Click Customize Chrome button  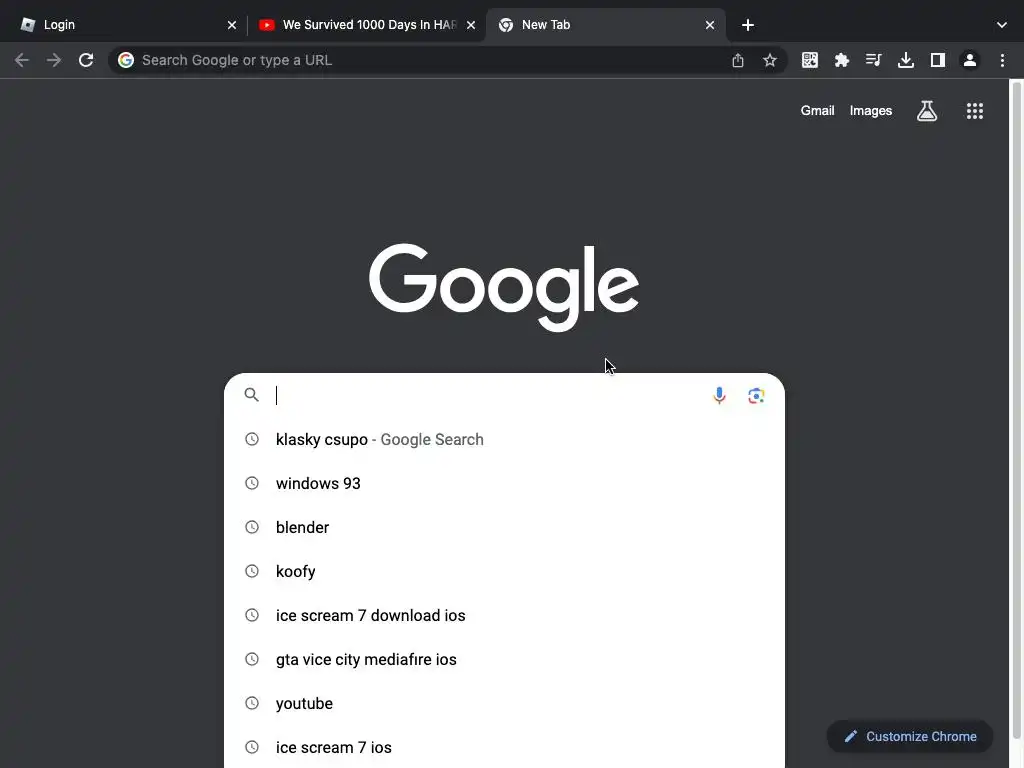(910, 737)
